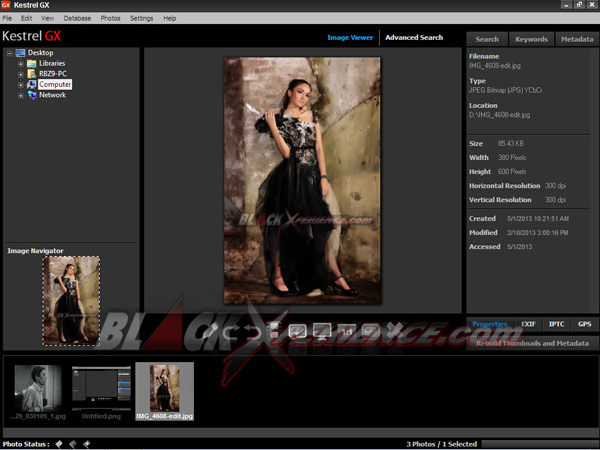This screenshot has width=600, height=450.
Task: Click the Computer icon in folder tree
Action: [x=31, y=84]
